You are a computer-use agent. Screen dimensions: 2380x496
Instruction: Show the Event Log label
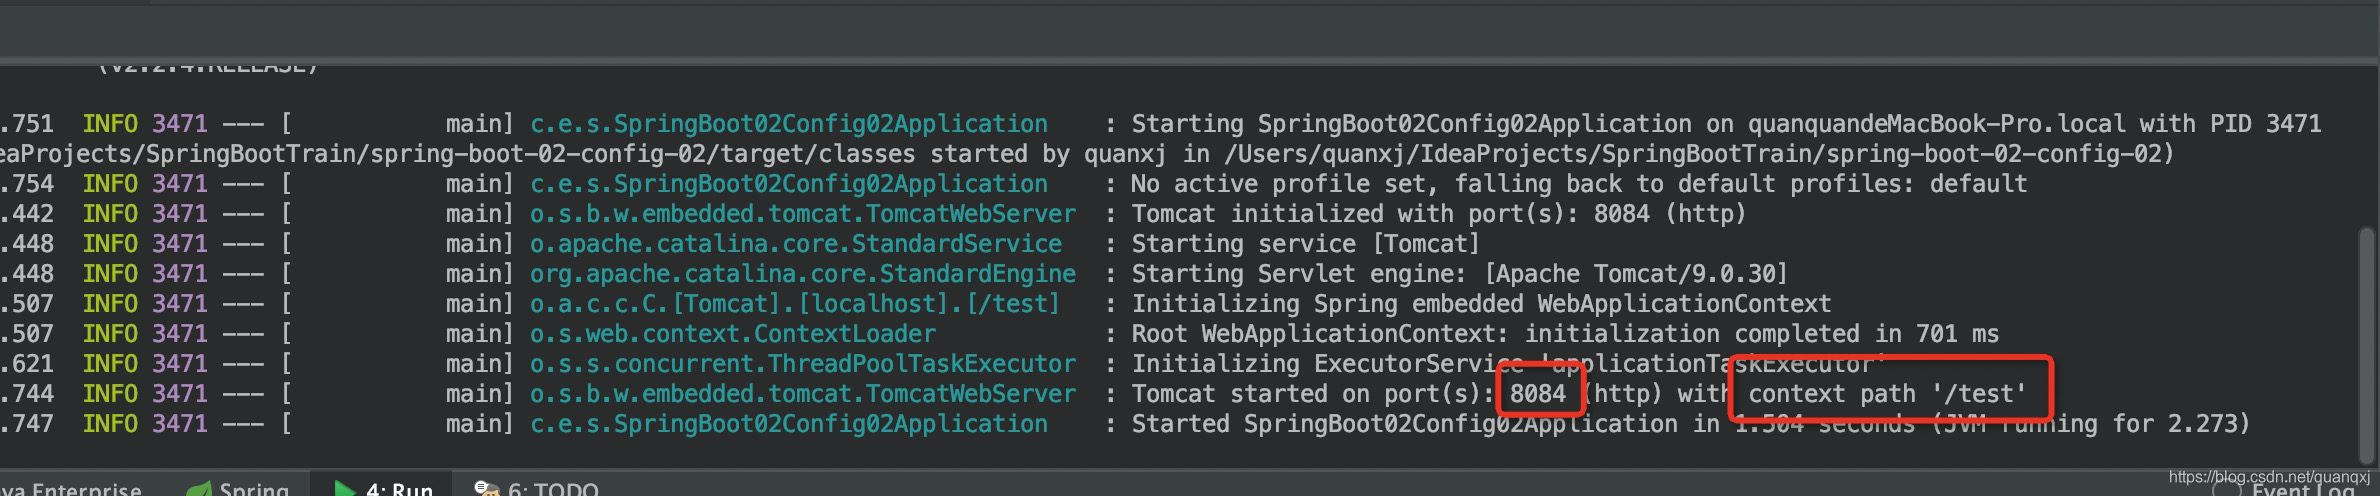(2302, 490)
